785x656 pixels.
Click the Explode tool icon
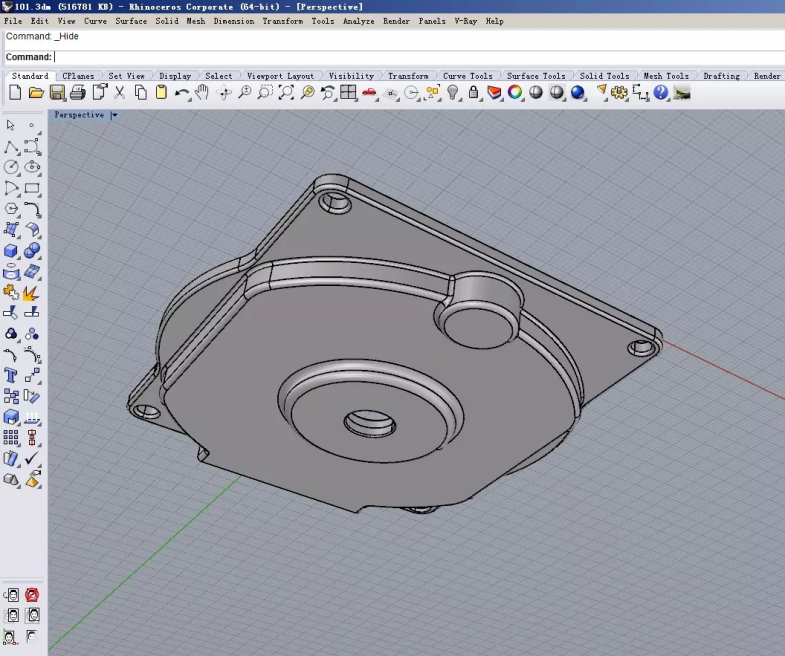32,293
